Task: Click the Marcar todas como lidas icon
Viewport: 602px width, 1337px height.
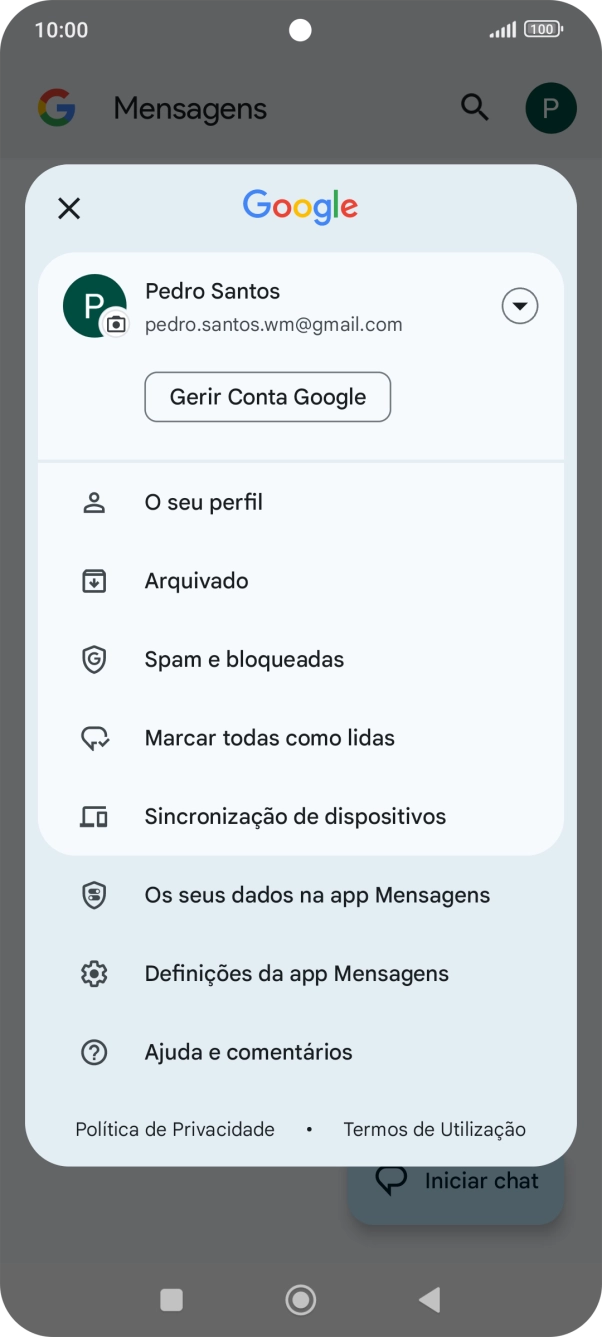Action: [93, 737]
